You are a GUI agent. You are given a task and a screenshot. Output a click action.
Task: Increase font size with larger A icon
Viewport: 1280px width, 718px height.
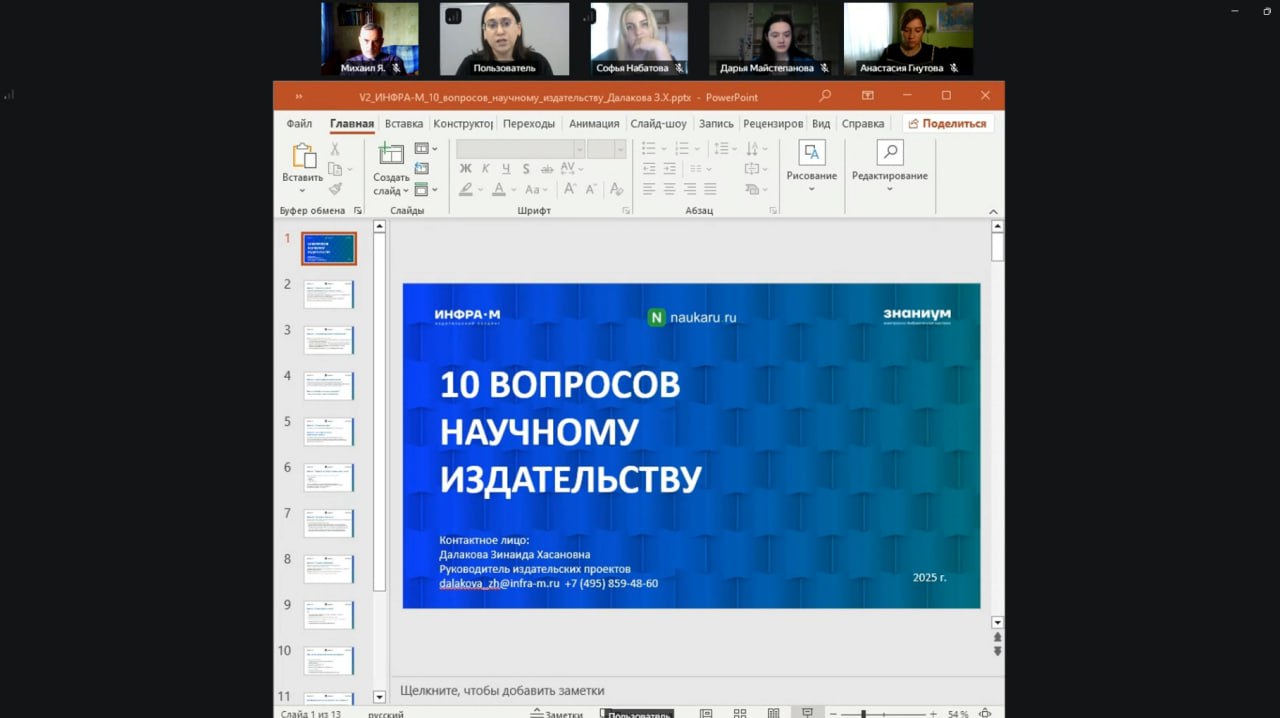click(x=569, y=189)
